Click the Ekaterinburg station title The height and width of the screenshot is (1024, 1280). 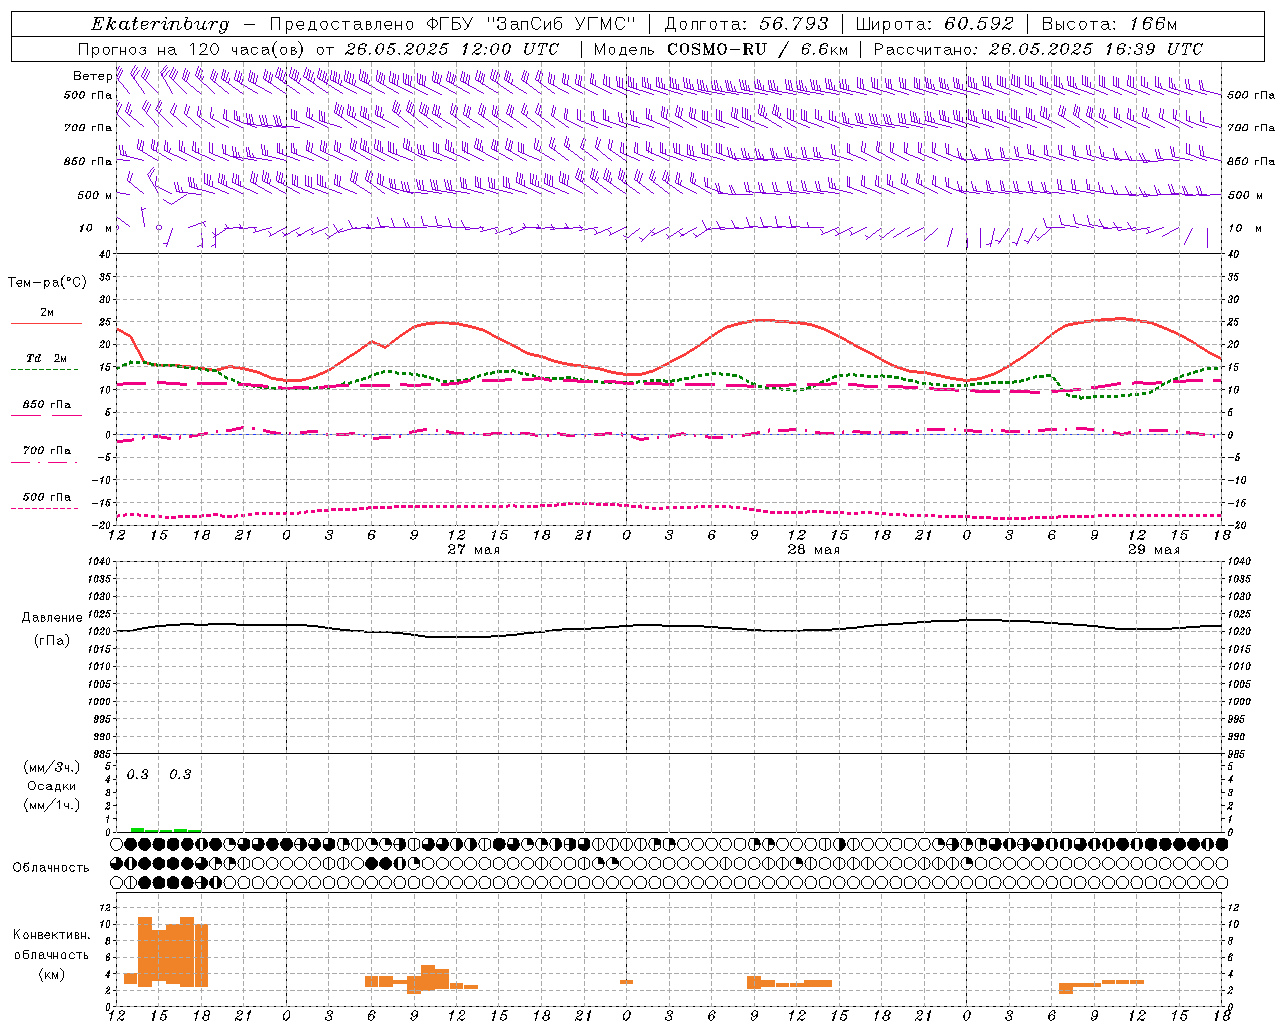pyautogui.click(x=160, y=24)
